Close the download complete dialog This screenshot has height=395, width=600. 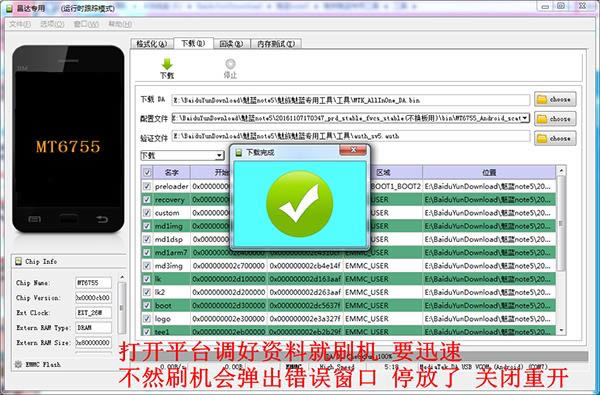click(353, 150)
